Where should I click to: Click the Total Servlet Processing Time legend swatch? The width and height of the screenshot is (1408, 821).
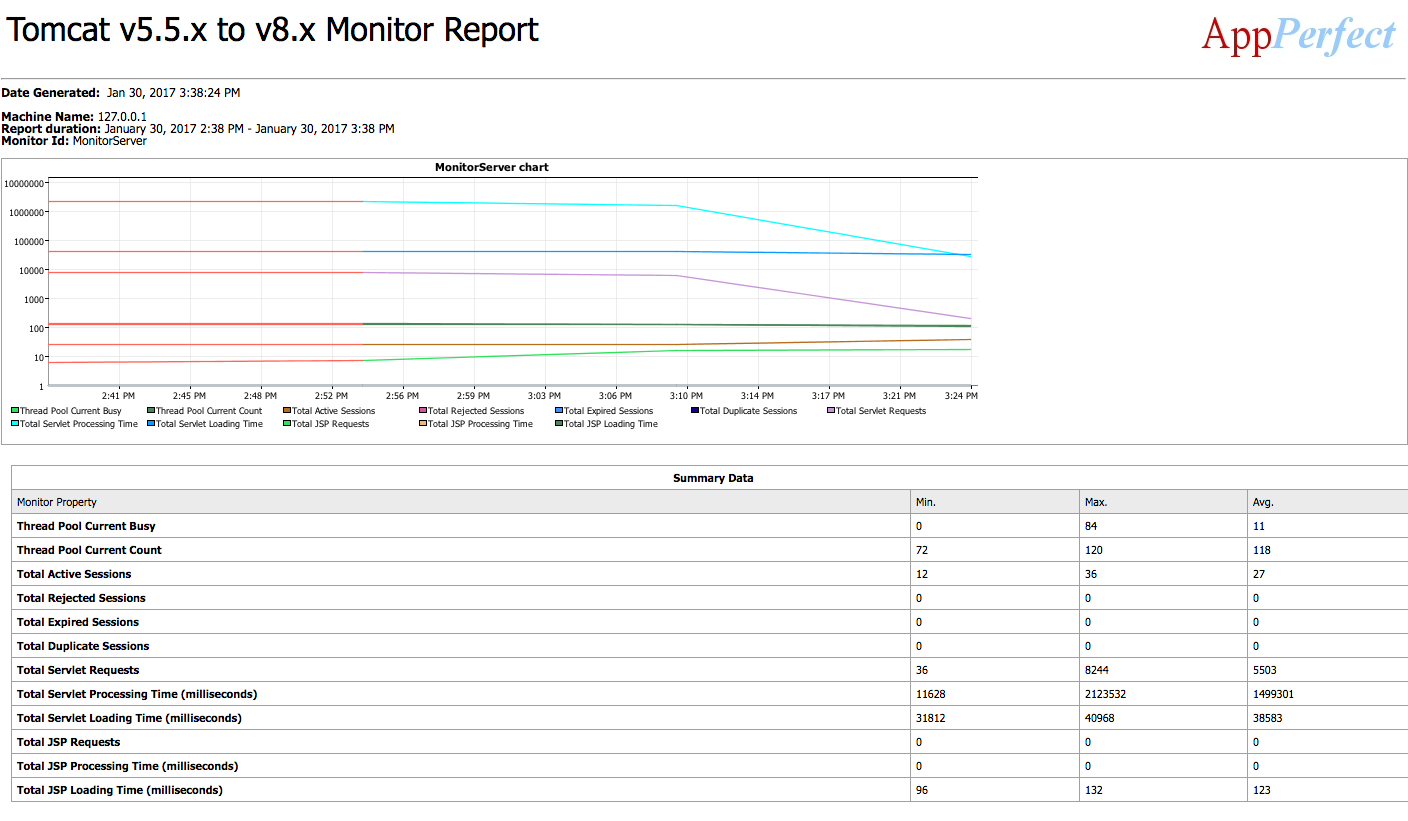15,424
